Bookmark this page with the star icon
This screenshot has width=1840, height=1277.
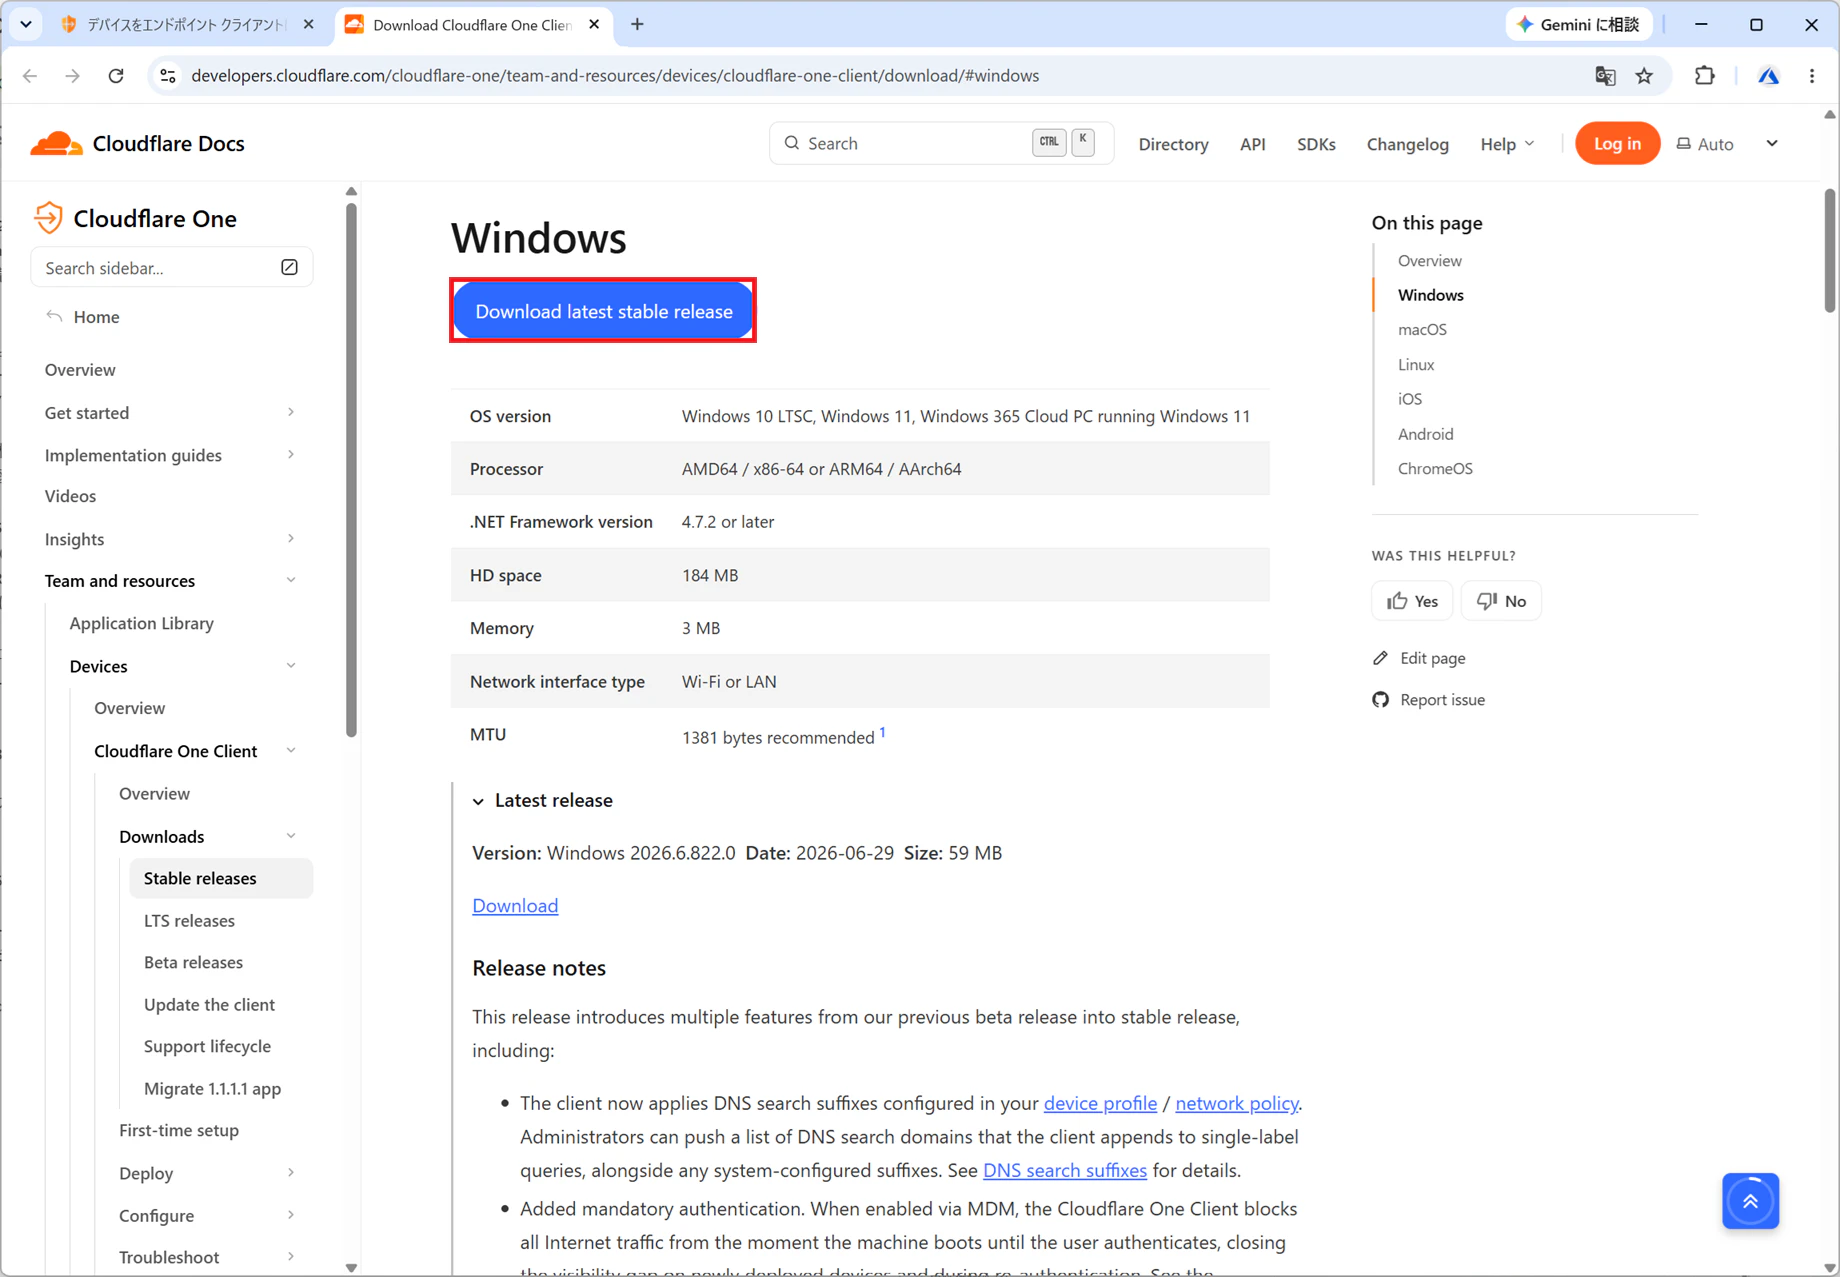click(1644, 76)
